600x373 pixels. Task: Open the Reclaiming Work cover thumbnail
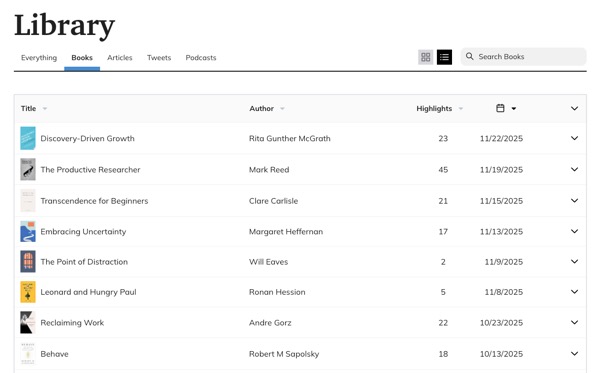[28, 323]
